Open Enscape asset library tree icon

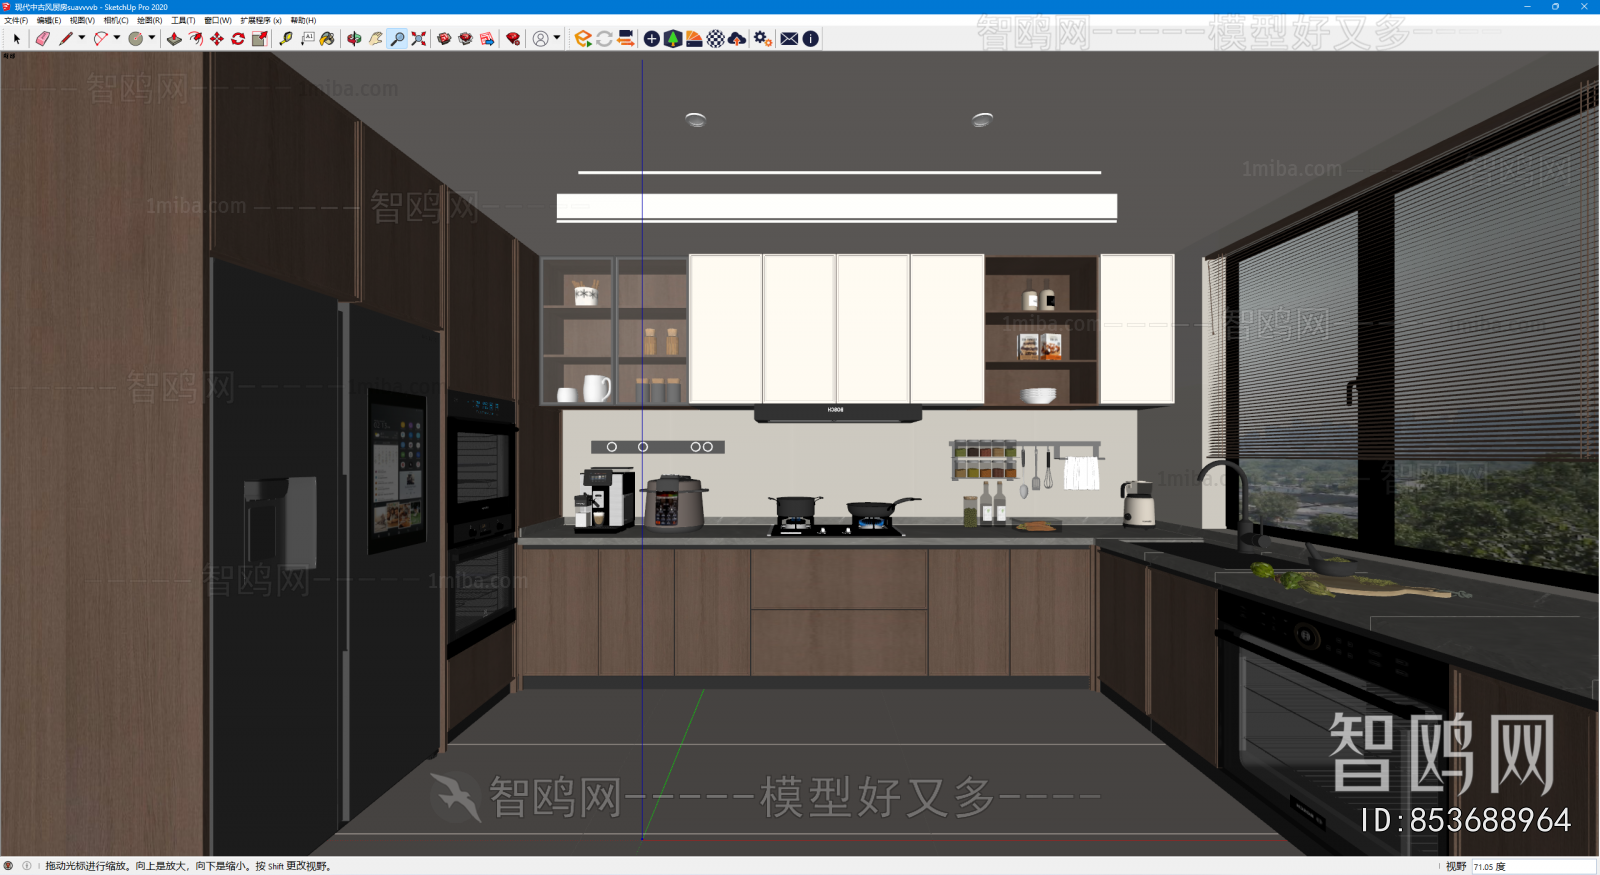[x=673, y=39]
